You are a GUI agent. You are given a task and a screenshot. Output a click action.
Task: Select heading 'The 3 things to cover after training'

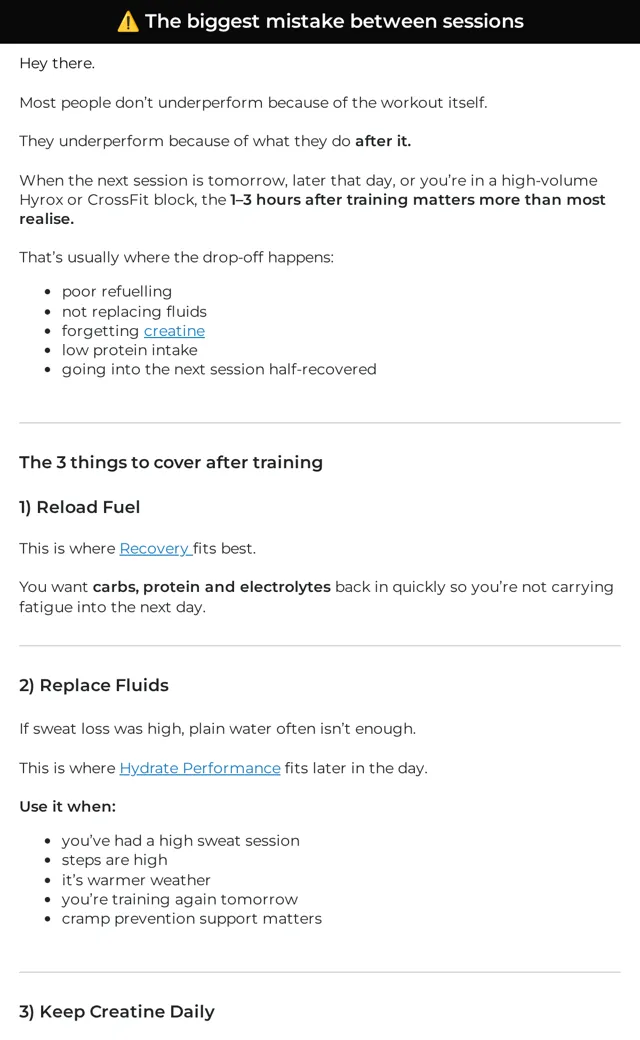tap(171, 462)
